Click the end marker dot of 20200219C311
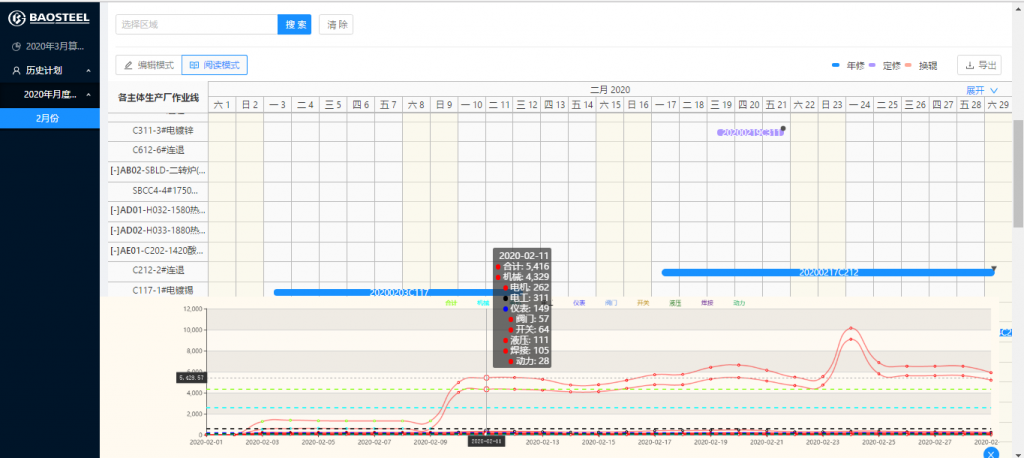1024x458 pixels. [783, 128]
